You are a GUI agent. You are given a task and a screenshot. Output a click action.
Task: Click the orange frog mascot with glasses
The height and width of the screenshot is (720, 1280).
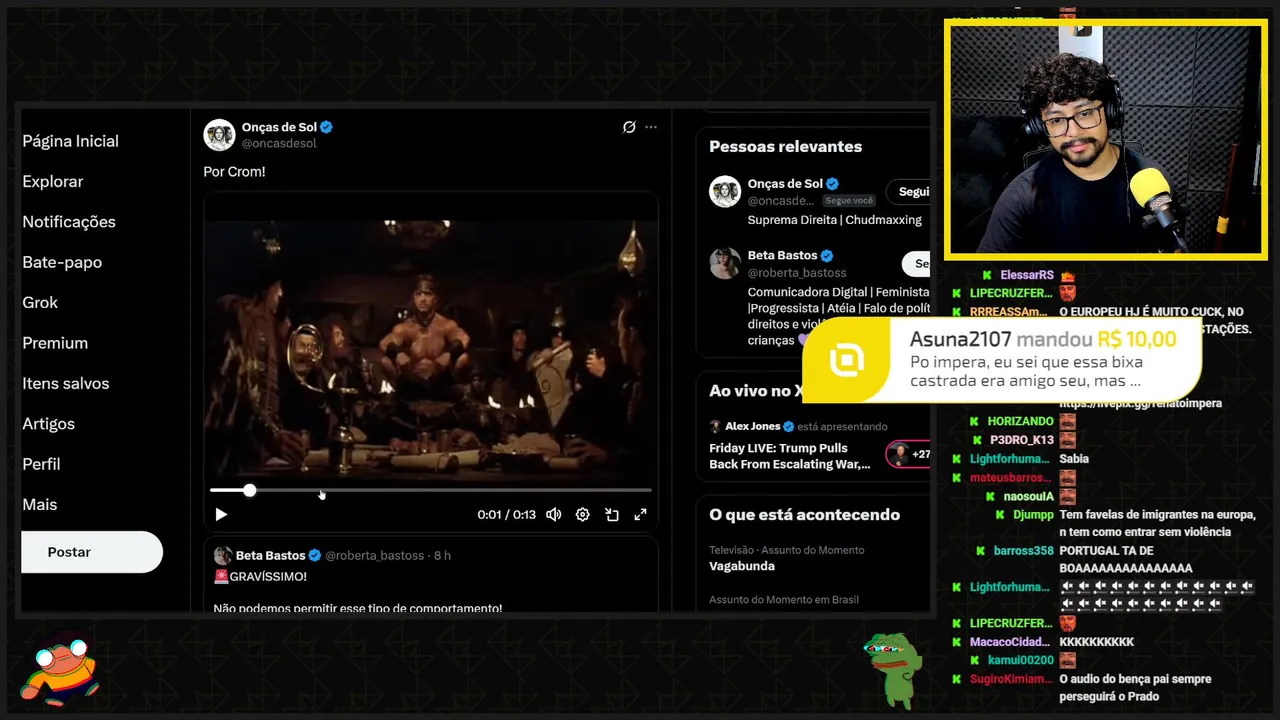(62, 669)
